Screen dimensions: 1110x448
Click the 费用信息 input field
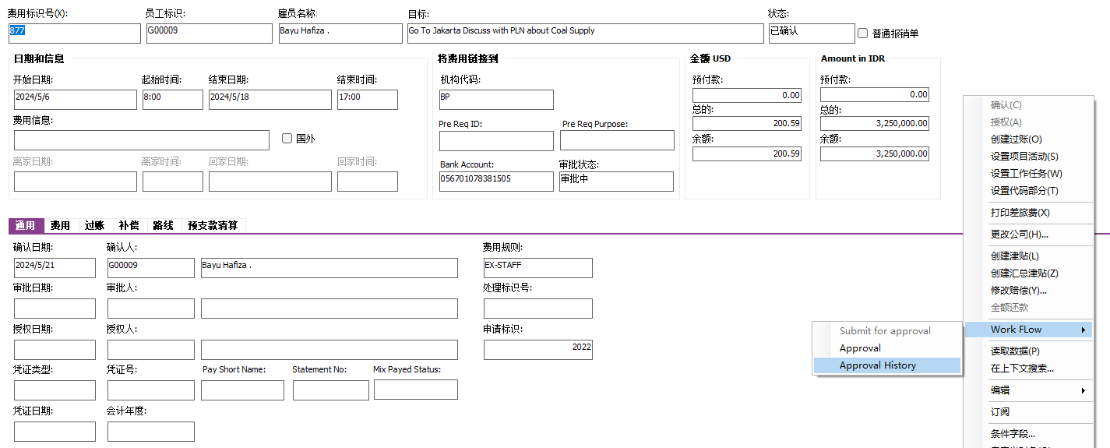[x=141, y=140]
